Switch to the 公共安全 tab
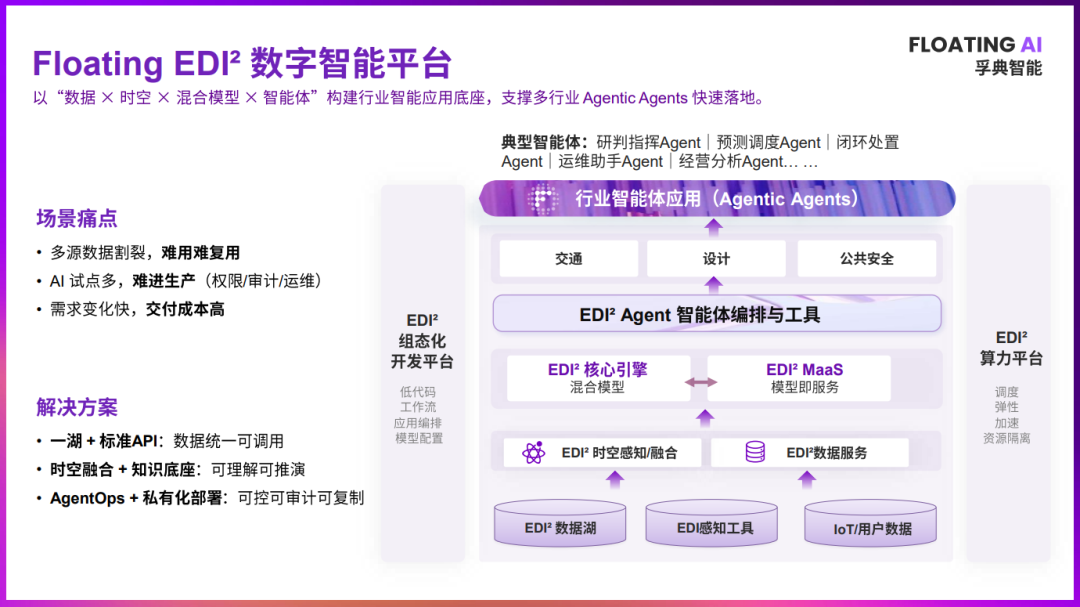 point(866,258)
